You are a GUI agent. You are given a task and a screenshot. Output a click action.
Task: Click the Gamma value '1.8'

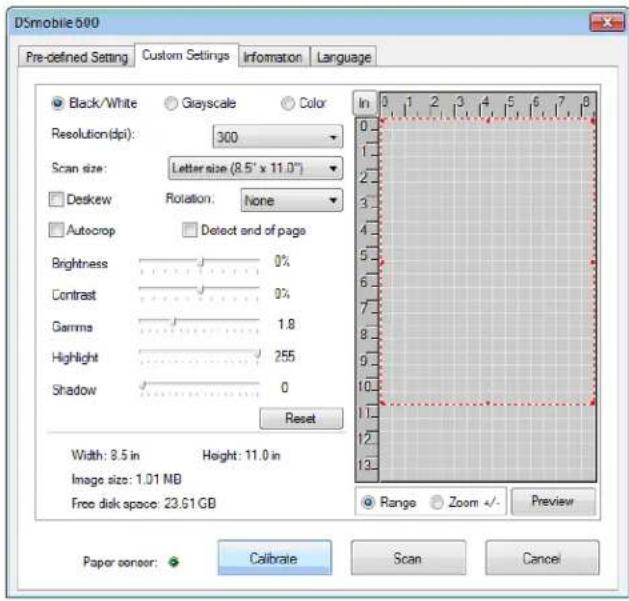pyautogui.click(x=286, y=324)
